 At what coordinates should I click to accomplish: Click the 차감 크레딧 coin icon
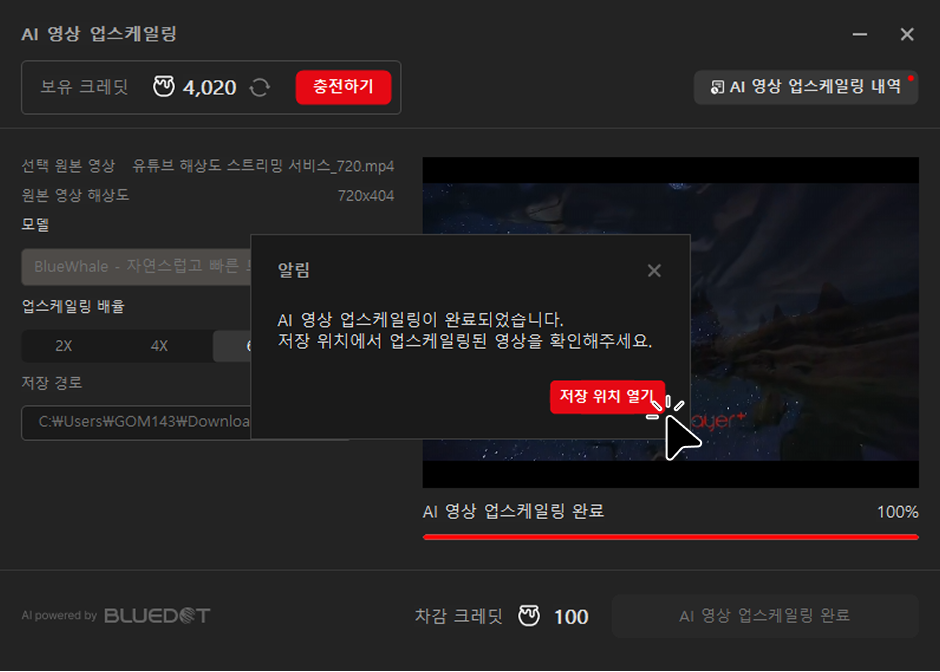tap(529, 616)
